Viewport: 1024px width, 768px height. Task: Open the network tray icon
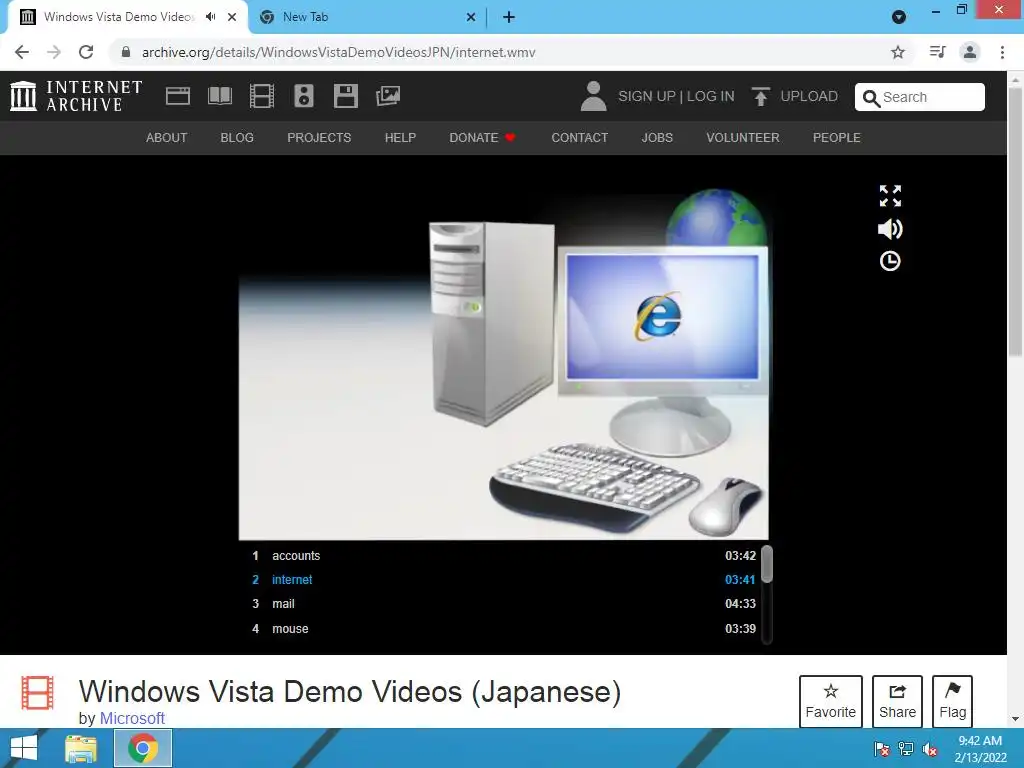906,749
